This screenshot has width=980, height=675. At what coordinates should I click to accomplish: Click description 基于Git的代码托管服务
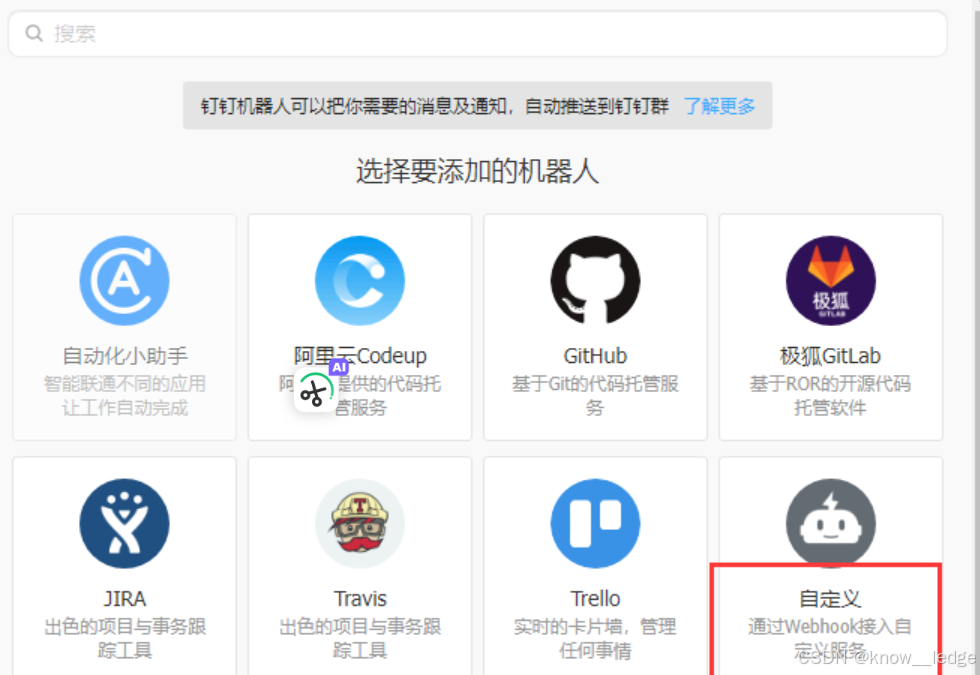click(x=595, y=396)
